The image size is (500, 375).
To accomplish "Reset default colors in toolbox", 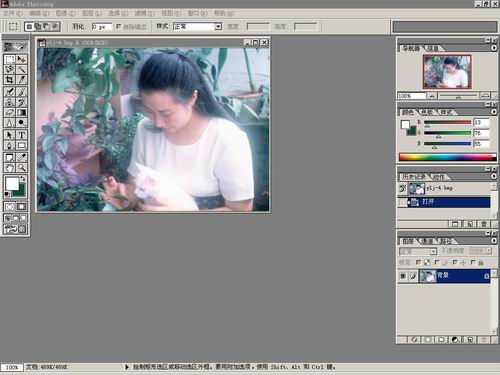I will click(x=7, y=195).
